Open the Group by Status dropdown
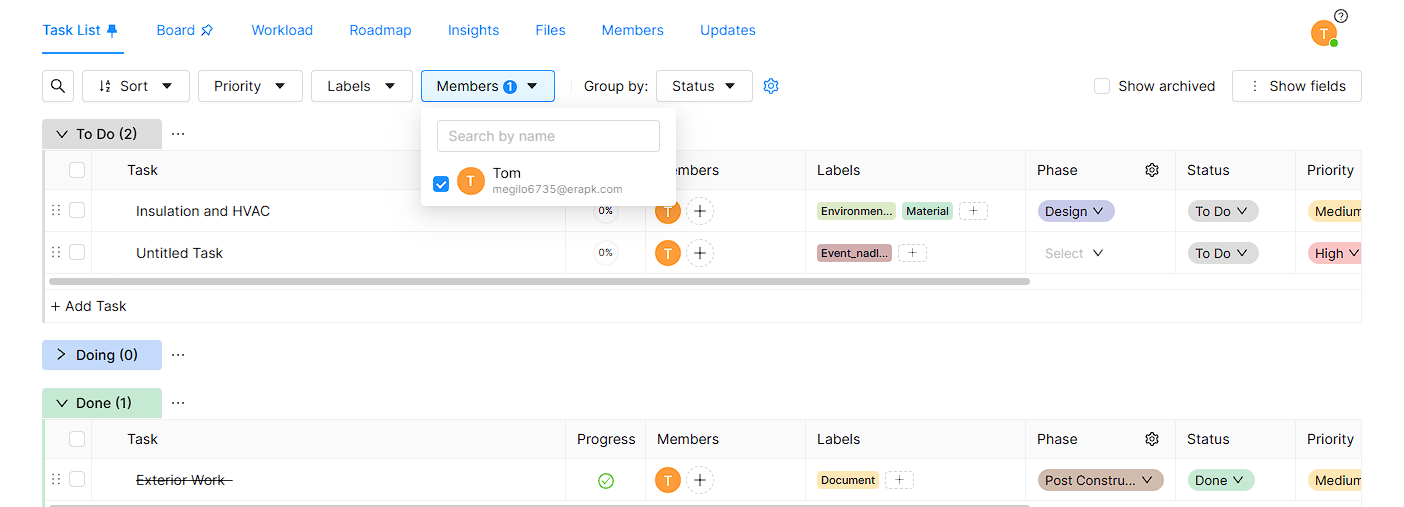The height and width of the screenshot is (507, 1404). (x=704, y=86)
